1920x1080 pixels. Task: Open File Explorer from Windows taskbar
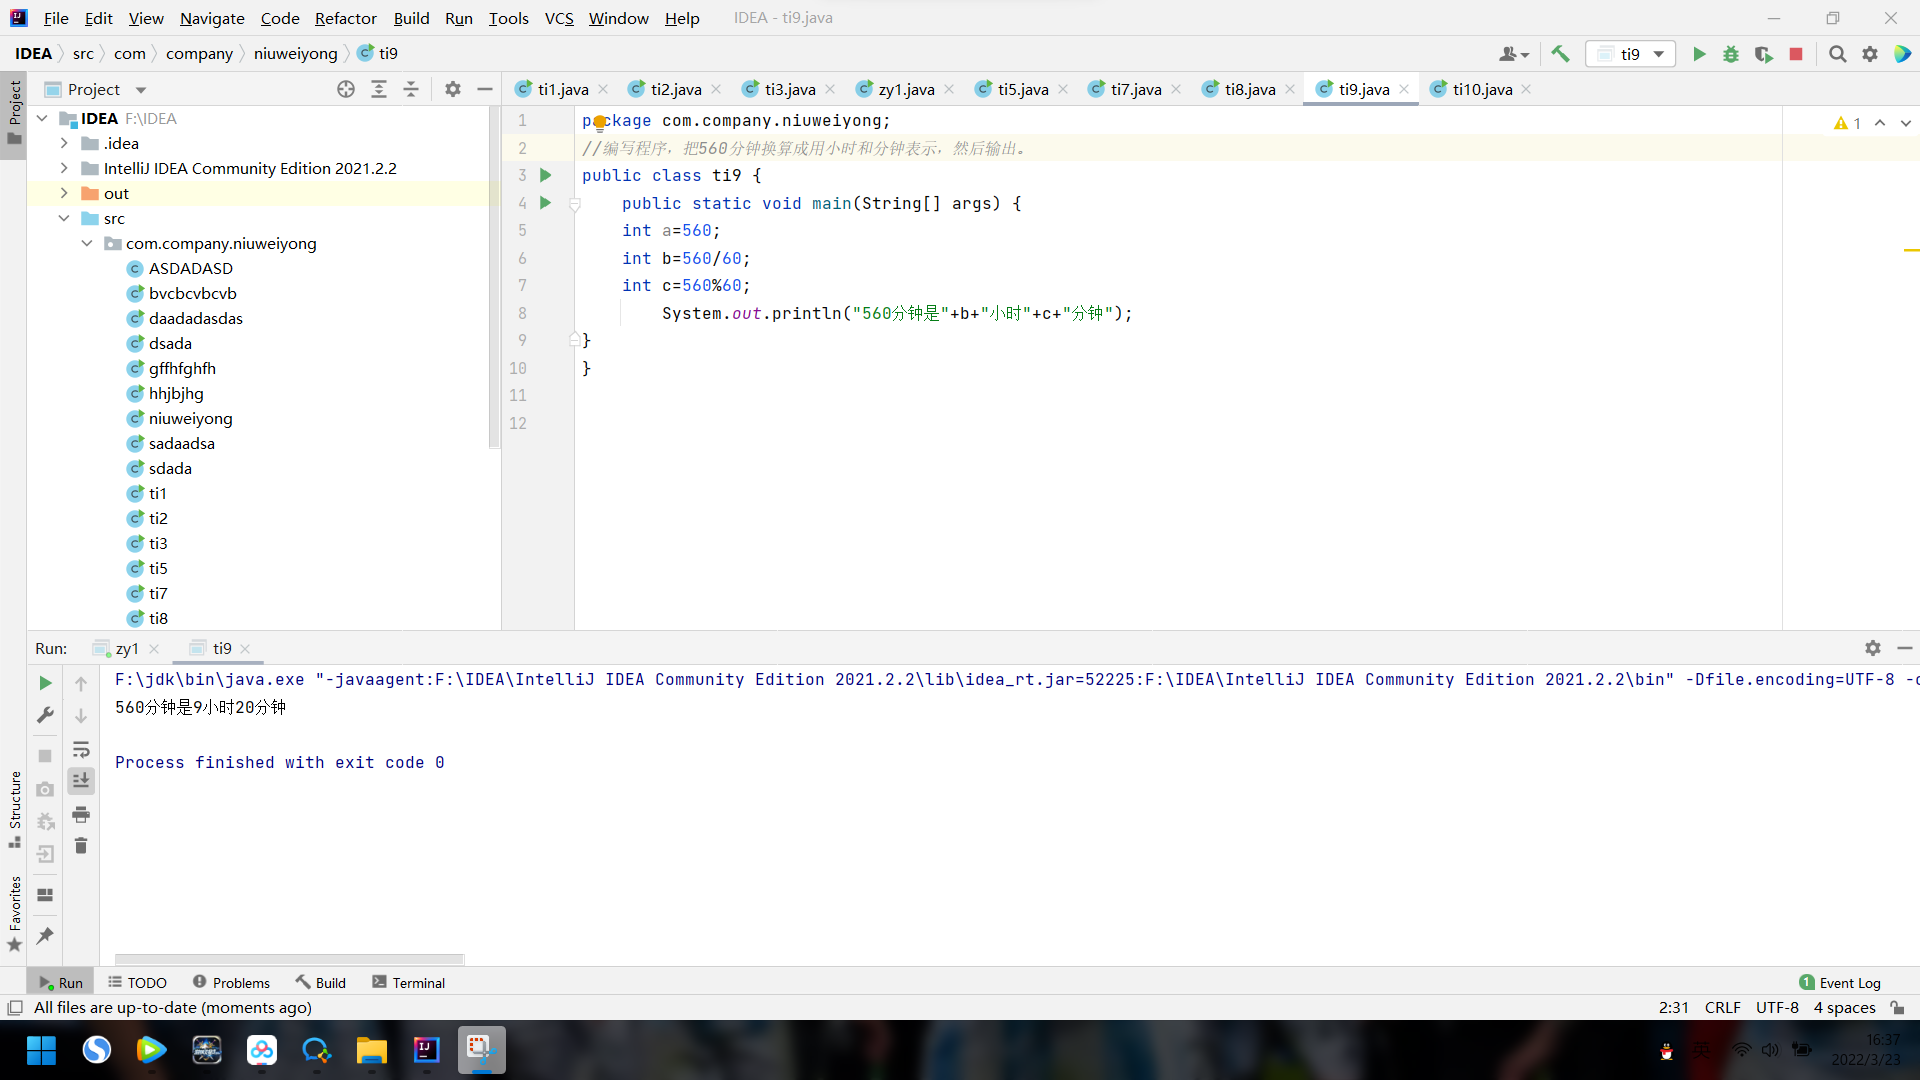click(371, 1050)
